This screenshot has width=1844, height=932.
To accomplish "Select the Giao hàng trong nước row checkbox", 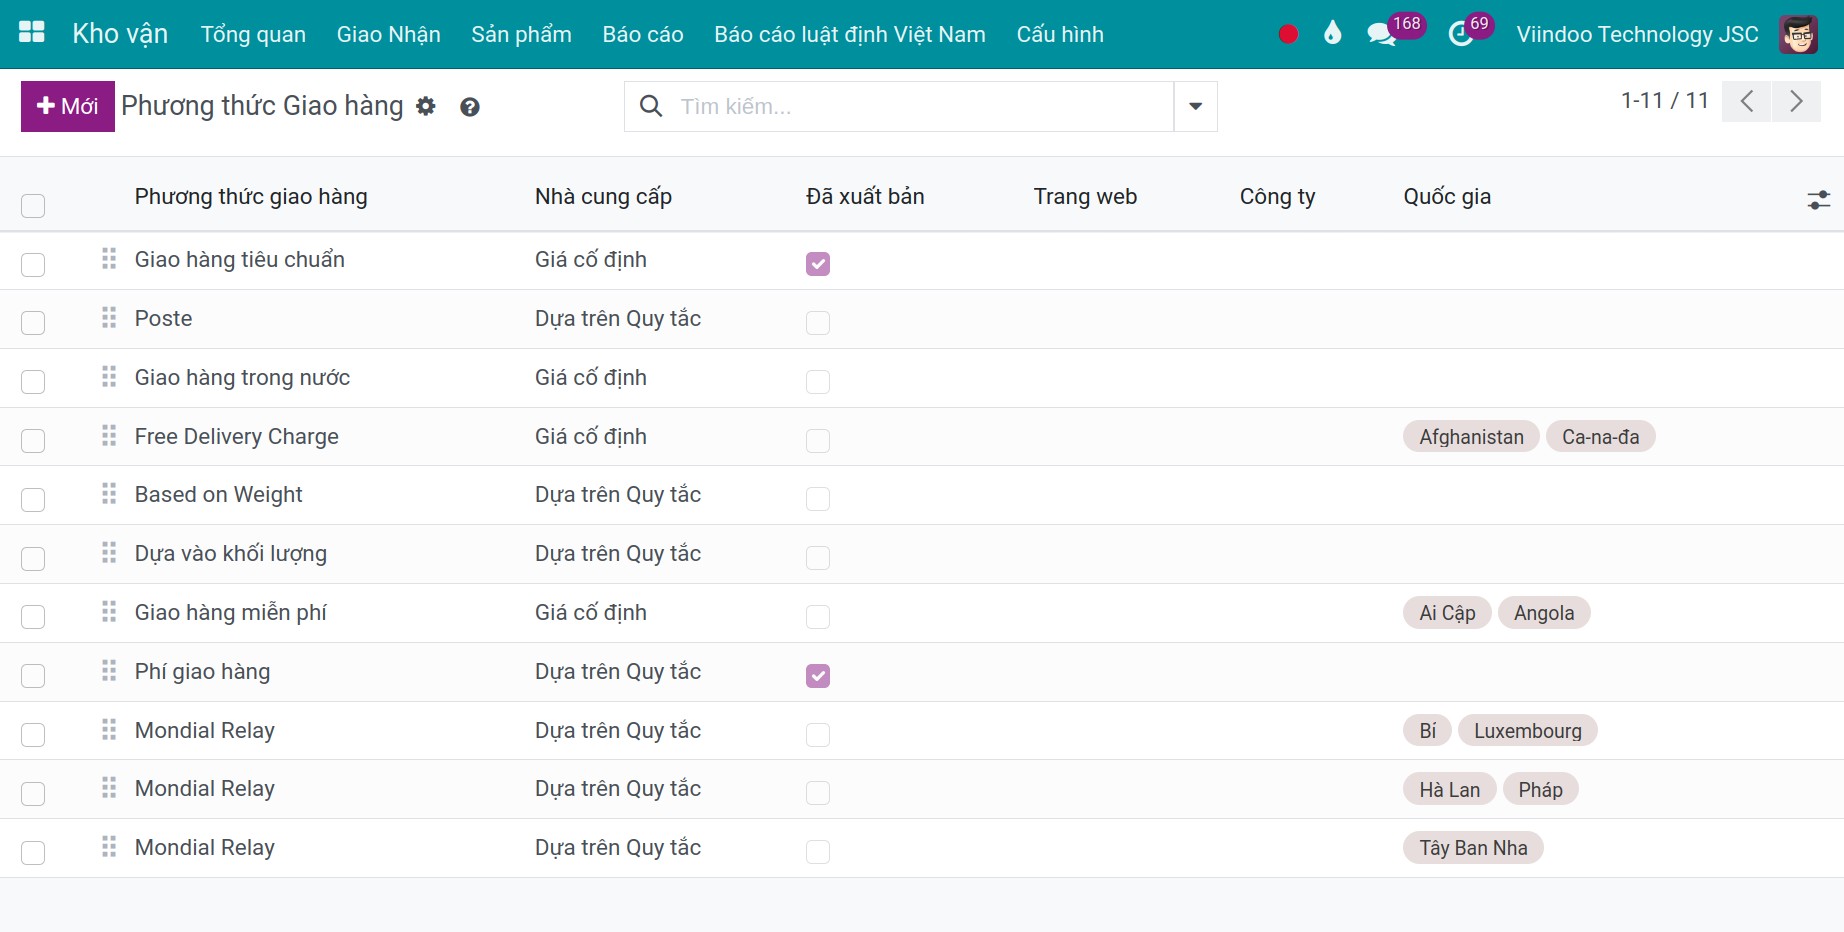I will coord(33,382).
